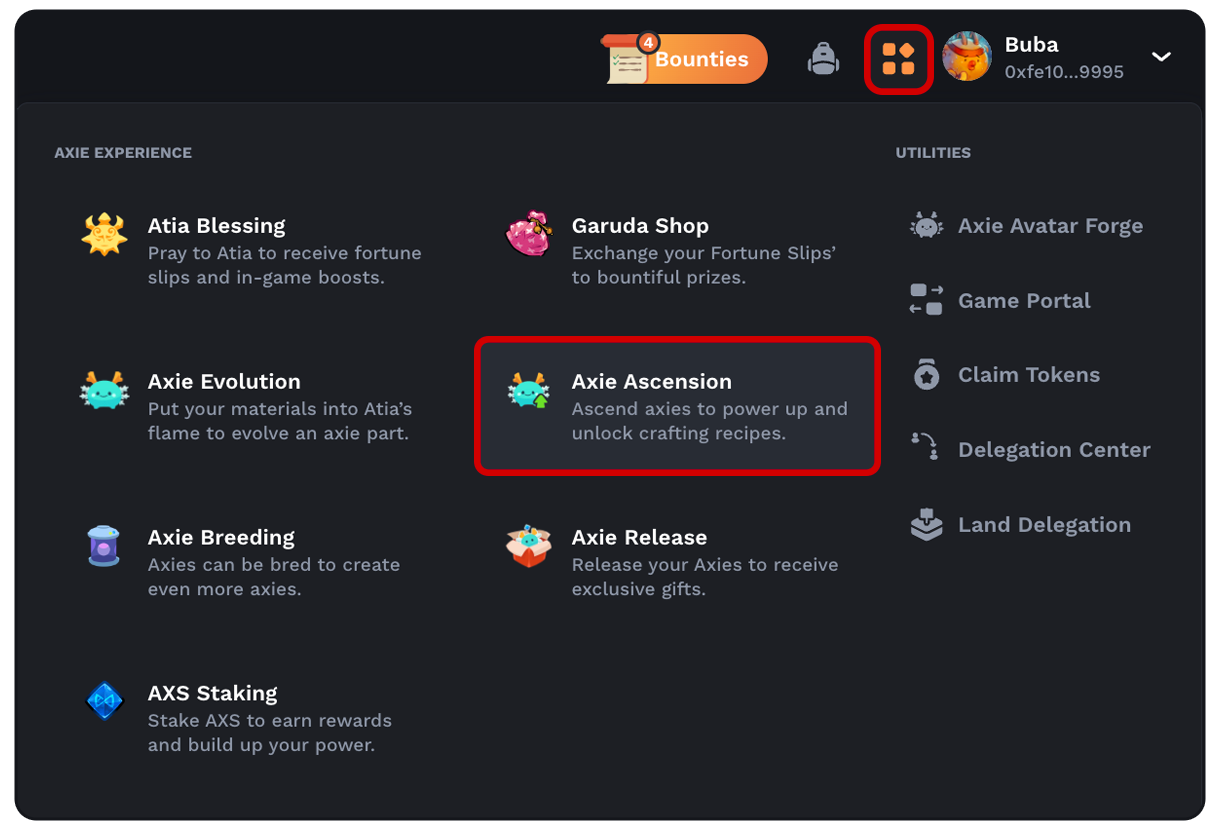Open the Garuda Shop pouch icon
Image resolution: width=1220 pixels, height=830 pixels.
click(529, 233)
